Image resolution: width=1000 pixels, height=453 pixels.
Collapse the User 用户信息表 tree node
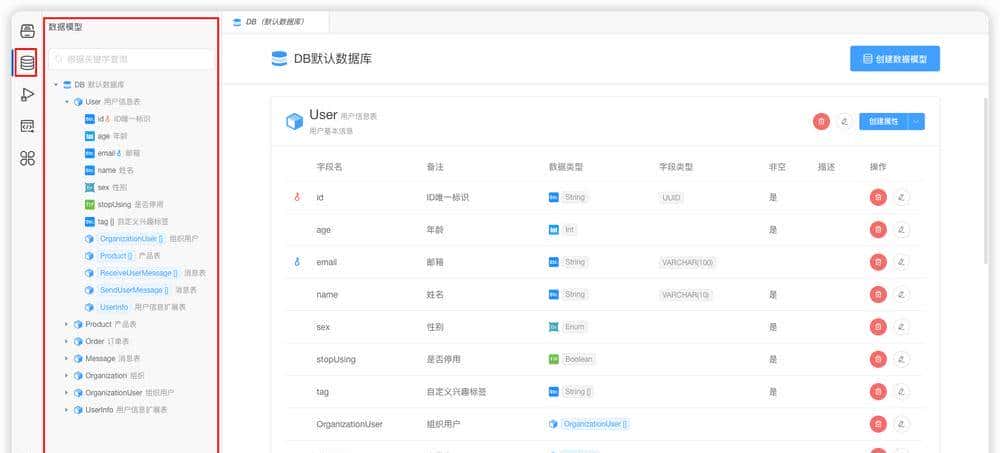(x=66, y=101)
